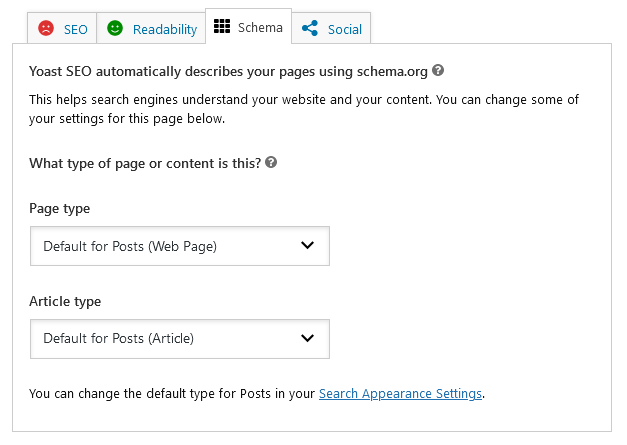Open the 'Default for Posts (Article)' select box
This screenshot has height=445, width=627.
(180, 339)
